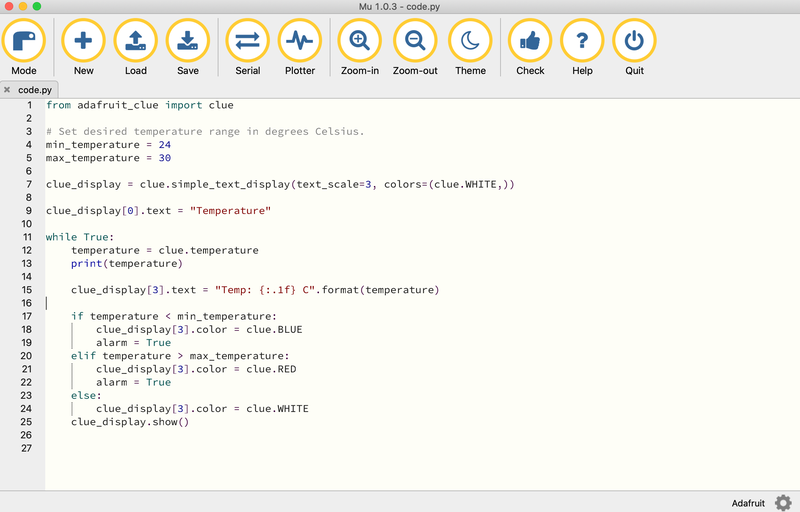800x512 pixels.
Task: Click the Adafruit mode label in status bar
Action: coord(748,502)
